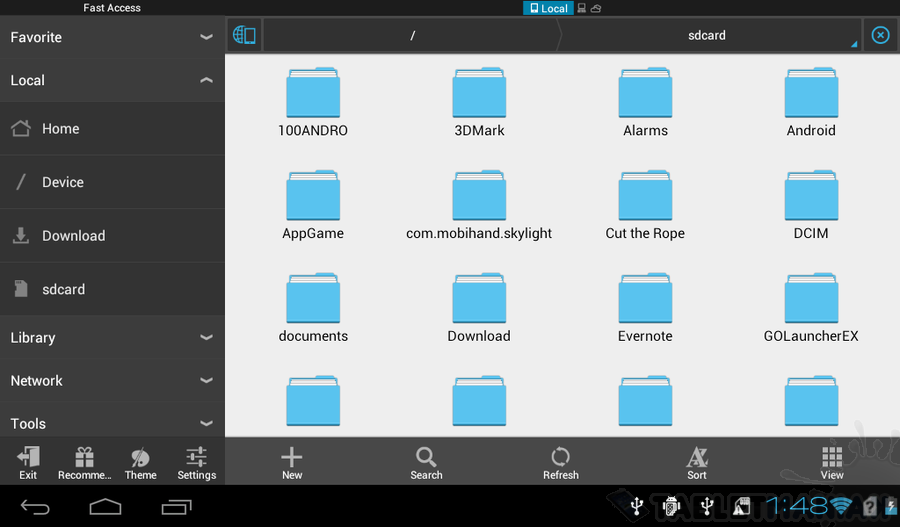Tap the Android back button
The height and width of the screenshot is (527, 900).
(x=36, y=507)
